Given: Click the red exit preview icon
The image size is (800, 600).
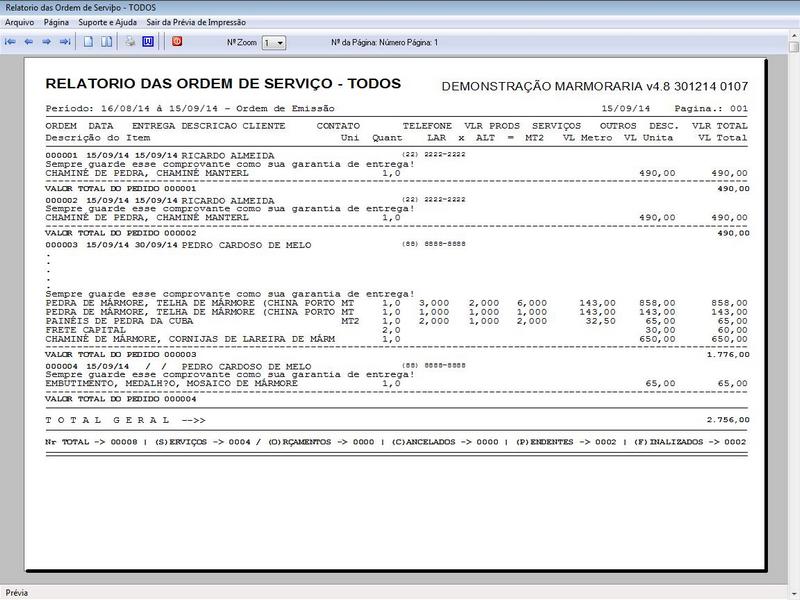Looking at the screenshot, I should point(177,41).
